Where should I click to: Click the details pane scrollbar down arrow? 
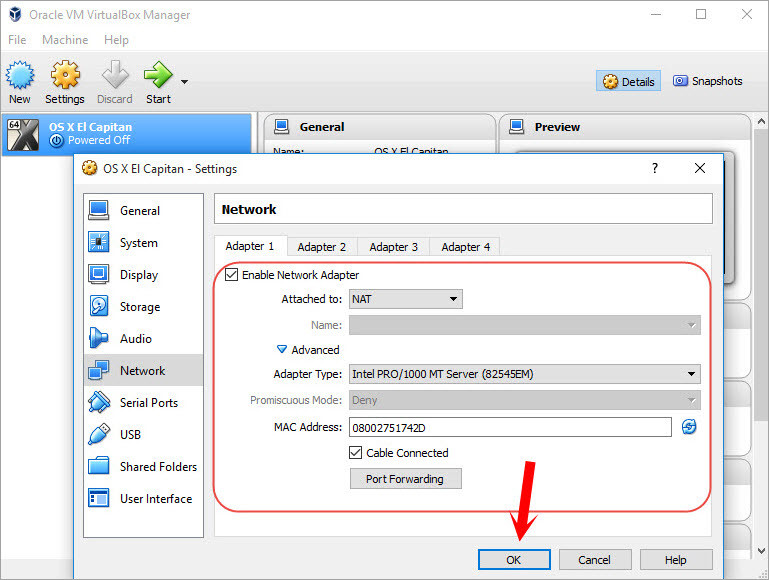tap(761, 551)
